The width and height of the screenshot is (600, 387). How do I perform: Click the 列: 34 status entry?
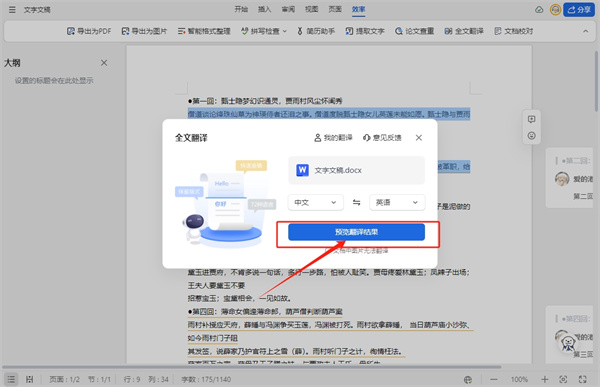tap(158, 379)
